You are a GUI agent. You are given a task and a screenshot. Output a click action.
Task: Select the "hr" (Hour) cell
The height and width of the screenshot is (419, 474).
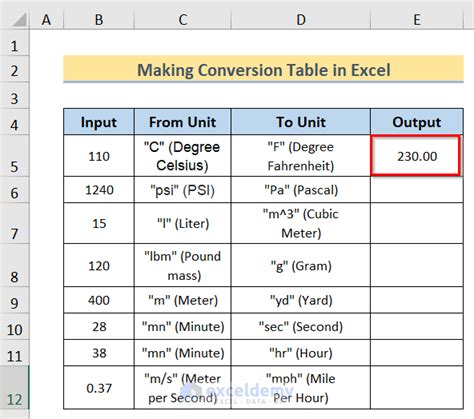pyautogui.click(x=301, y=353)
